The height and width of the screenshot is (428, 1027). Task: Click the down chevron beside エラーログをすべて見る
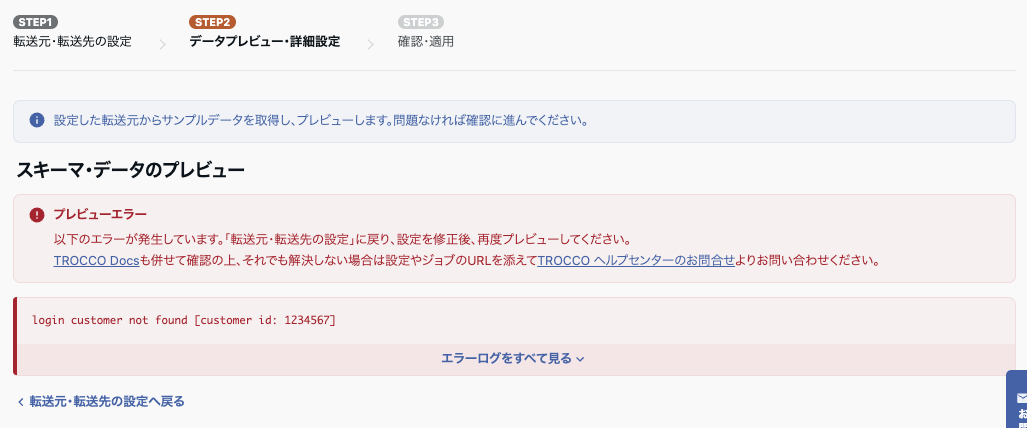click(x=580, y=359)
